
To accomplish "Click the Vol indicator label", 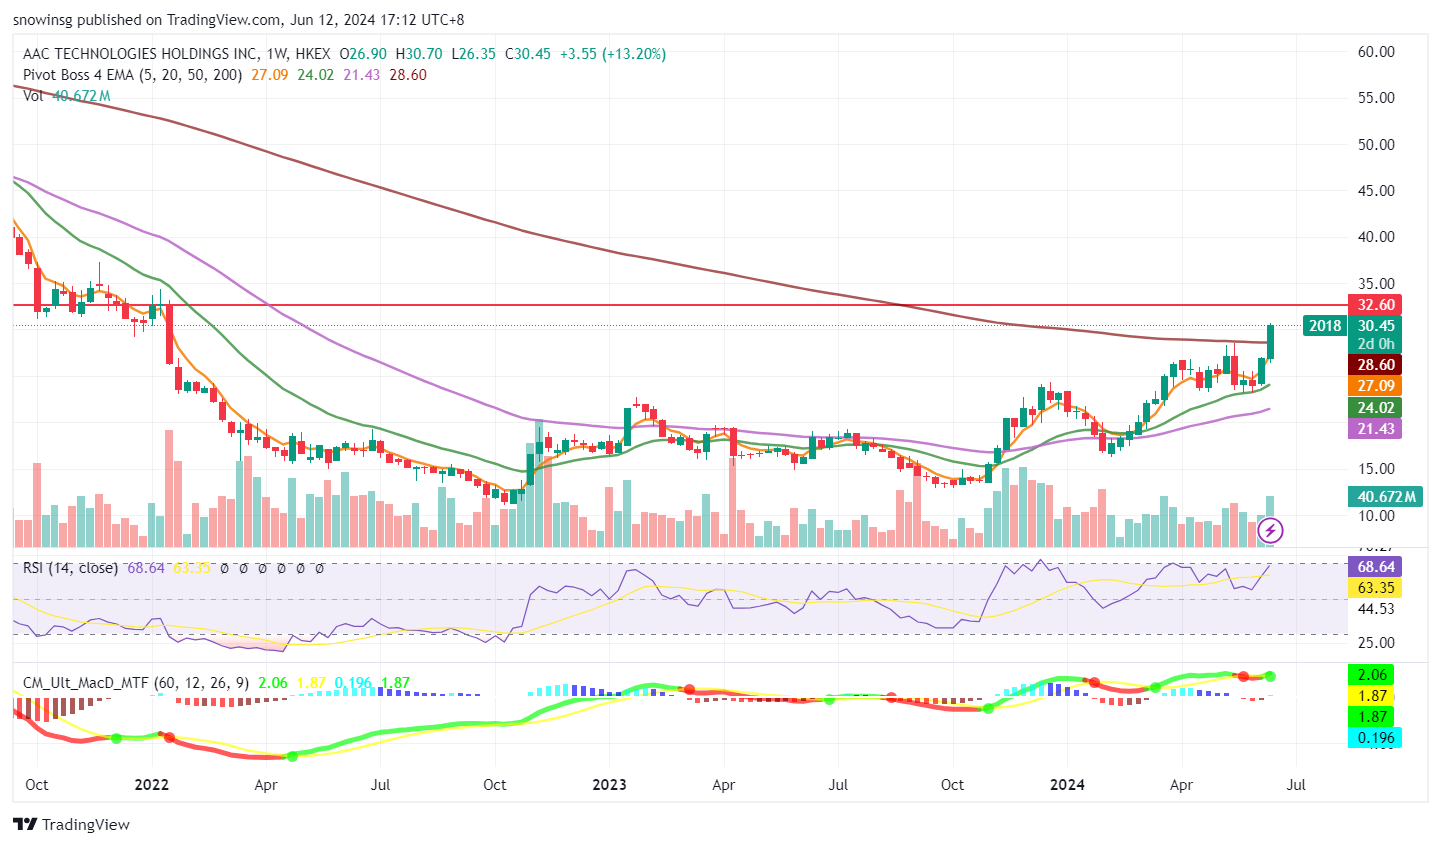I will (x=33, y=96).
